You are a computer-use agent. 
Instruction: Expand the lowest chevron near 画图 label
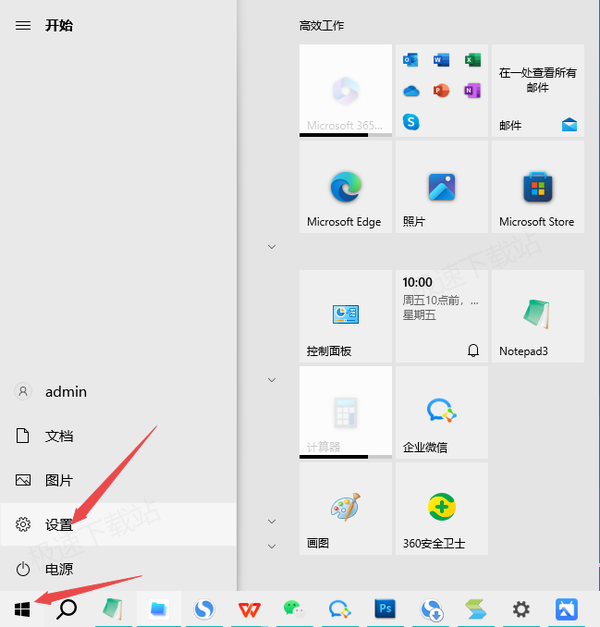pos(272,546)
